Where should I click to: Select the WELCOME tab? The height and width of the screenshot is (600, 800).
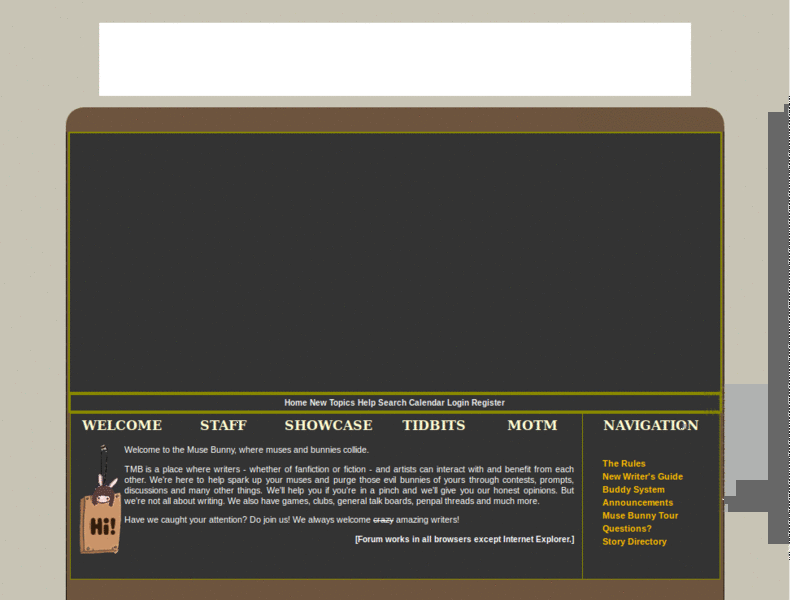122,425
